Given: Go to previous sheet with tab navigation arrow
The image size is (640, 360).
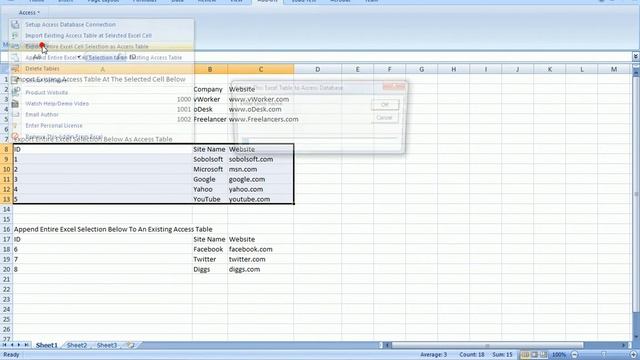Looking at the screenshot, I should click(x=12, y=345).
